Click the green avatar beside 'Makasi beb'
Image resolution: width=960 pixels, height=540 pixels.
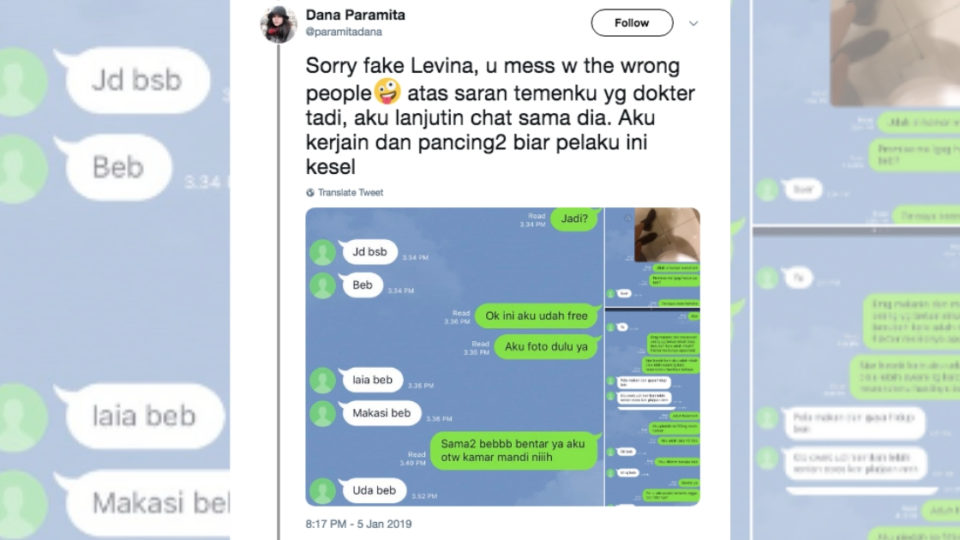(323, 413)
